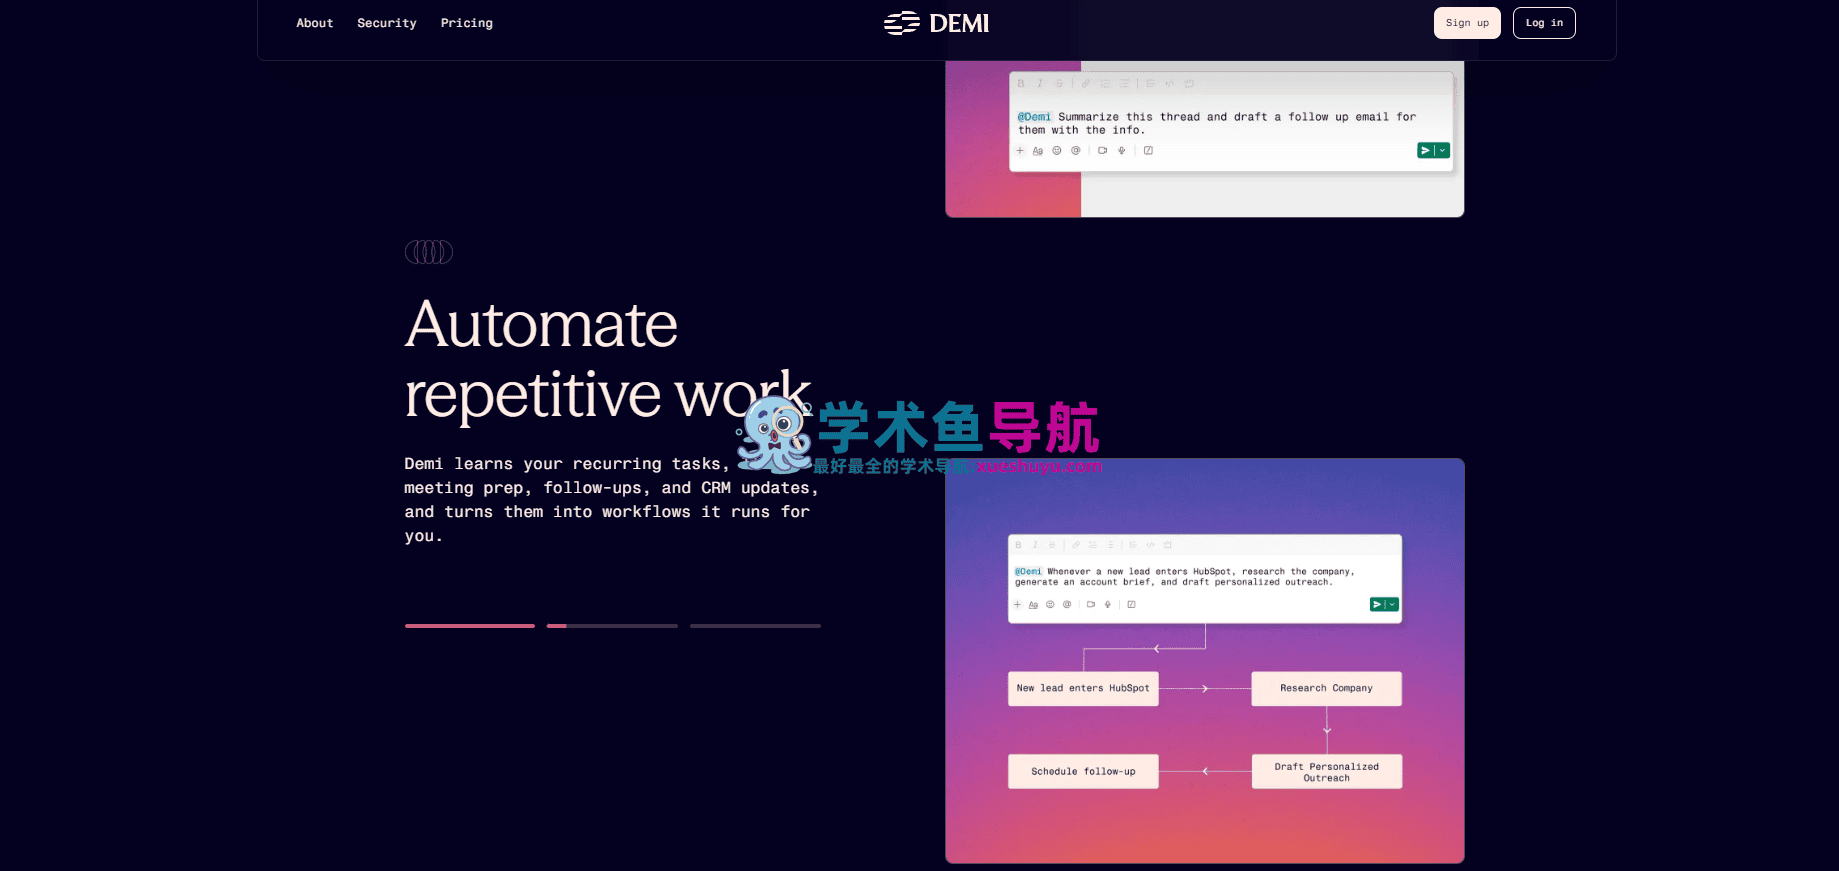Click the @ mention icon in the HubSpot lead composer
The width and height of the screenshot is (1839, 871).
coord(1067,605)
